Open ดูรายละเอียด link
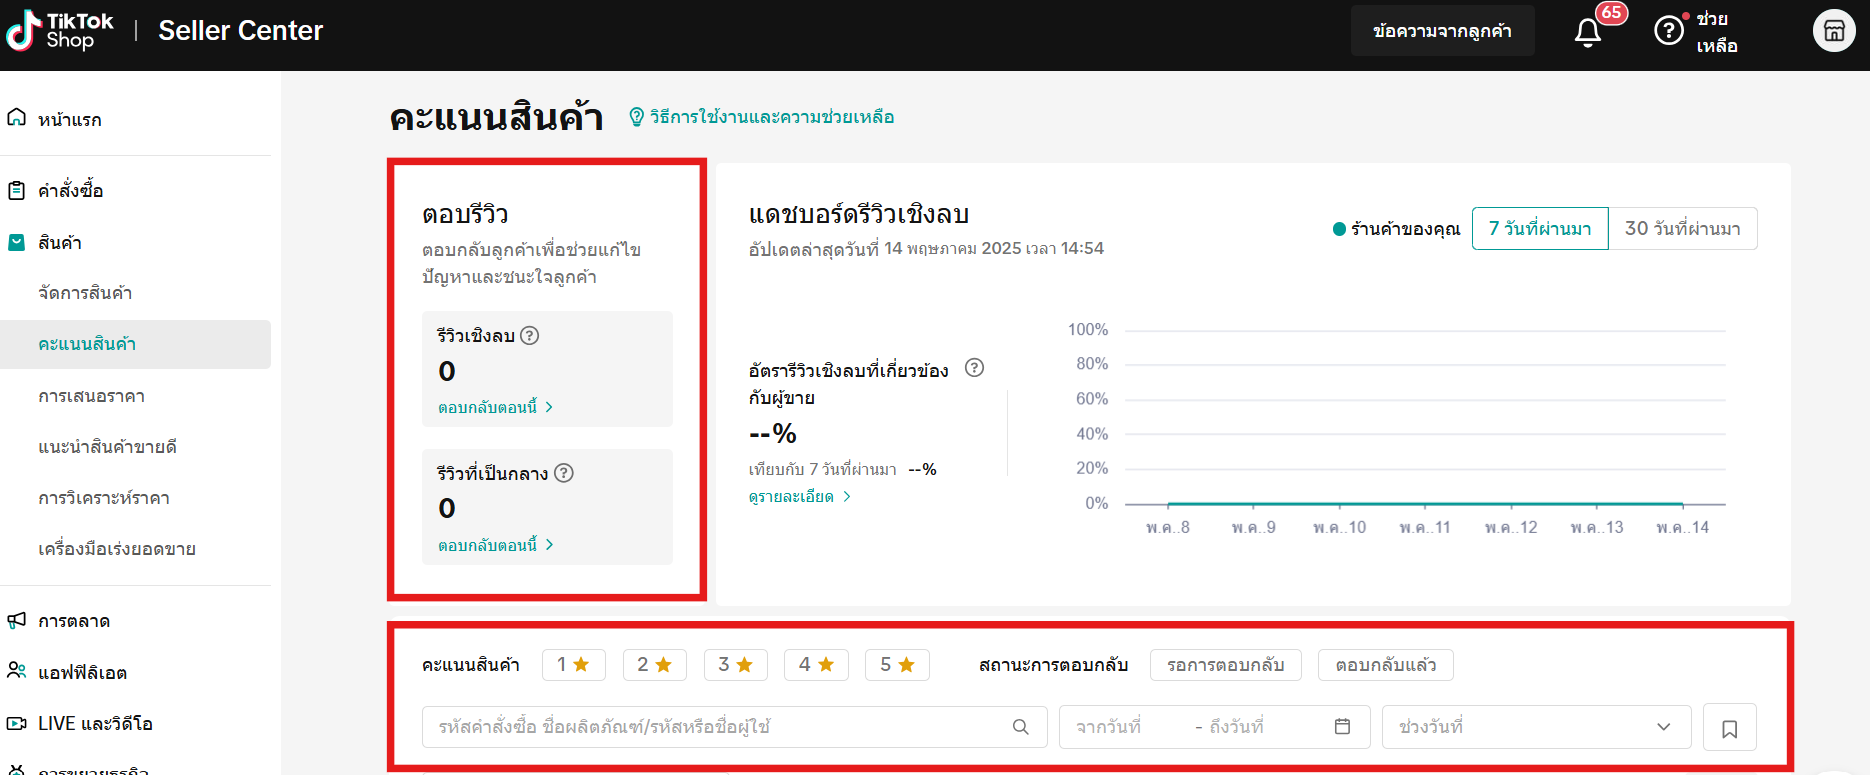The height and width of the screenshot is (775, 1870). point(799,497)
